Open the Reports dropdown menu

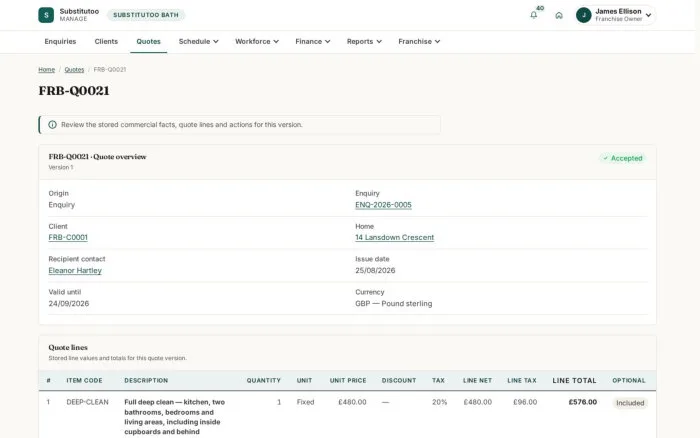(x=364, y=42)
